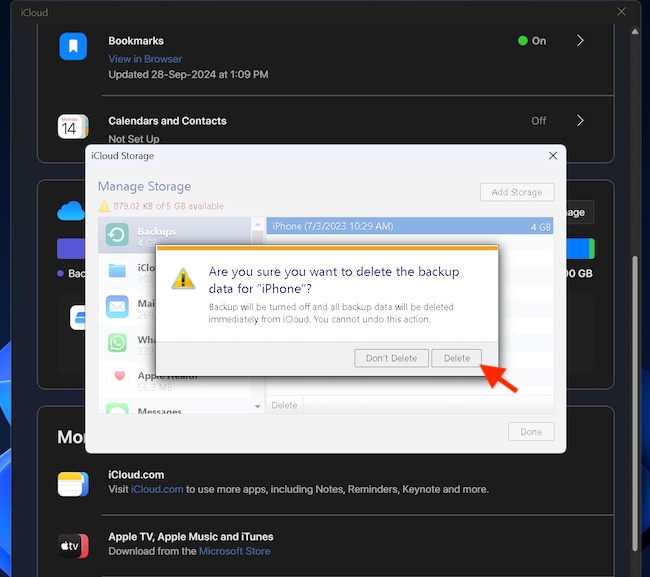This screenshot has width=650, height=577.
Task: Click the iCloud.com notes icon
Action: pyautogui.click(x=73, y=484)
